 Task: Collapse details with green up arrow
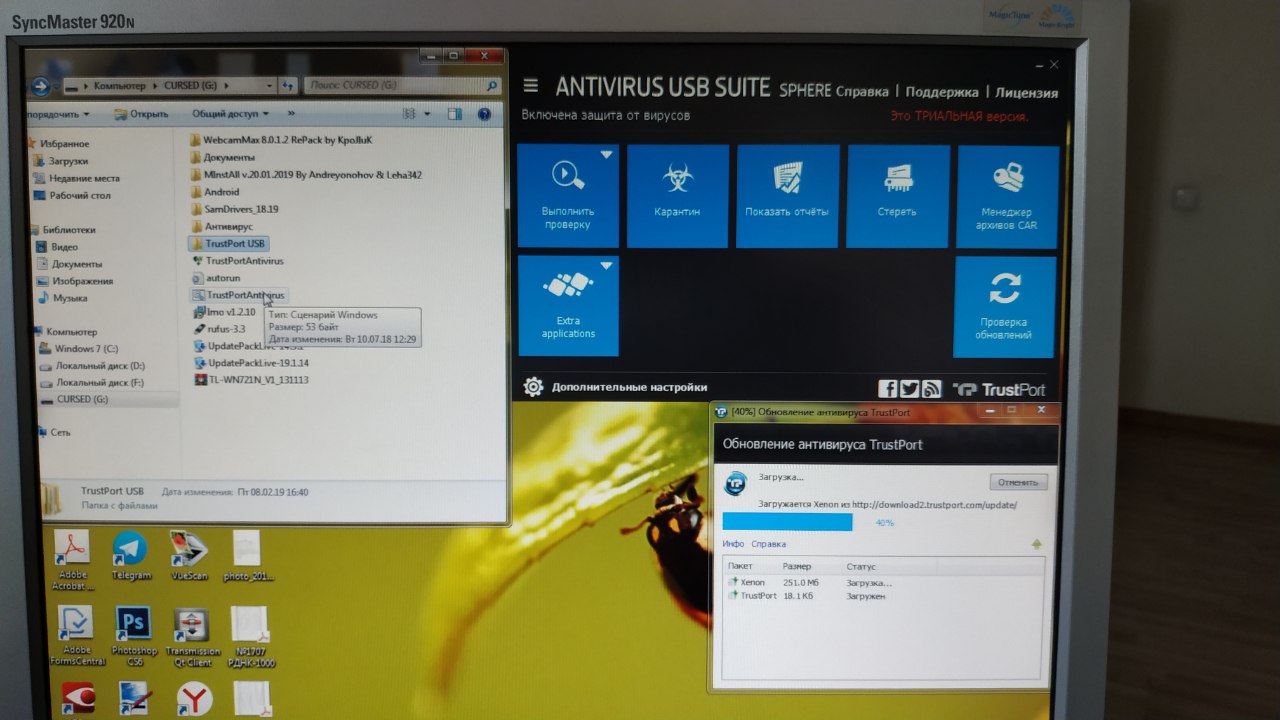[1037, 544]
